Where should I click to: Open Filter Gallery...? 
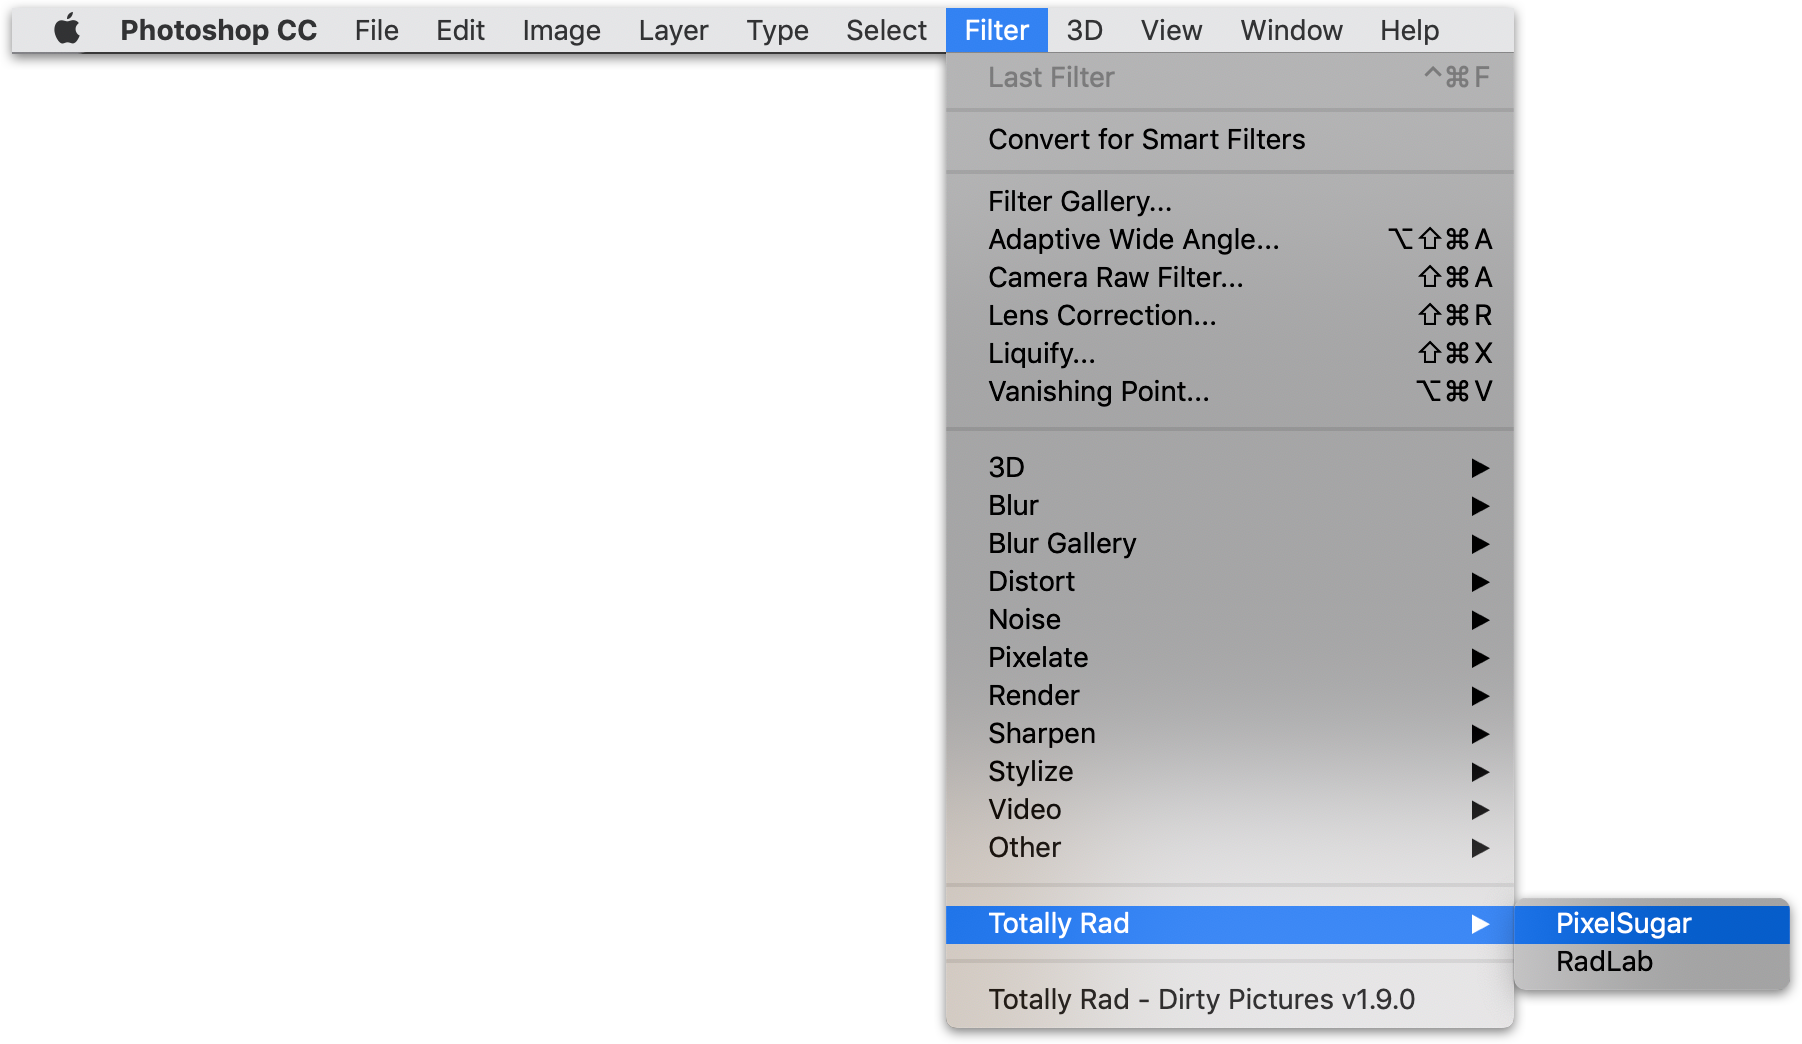pyautogui.click(x=1229, y=201)
